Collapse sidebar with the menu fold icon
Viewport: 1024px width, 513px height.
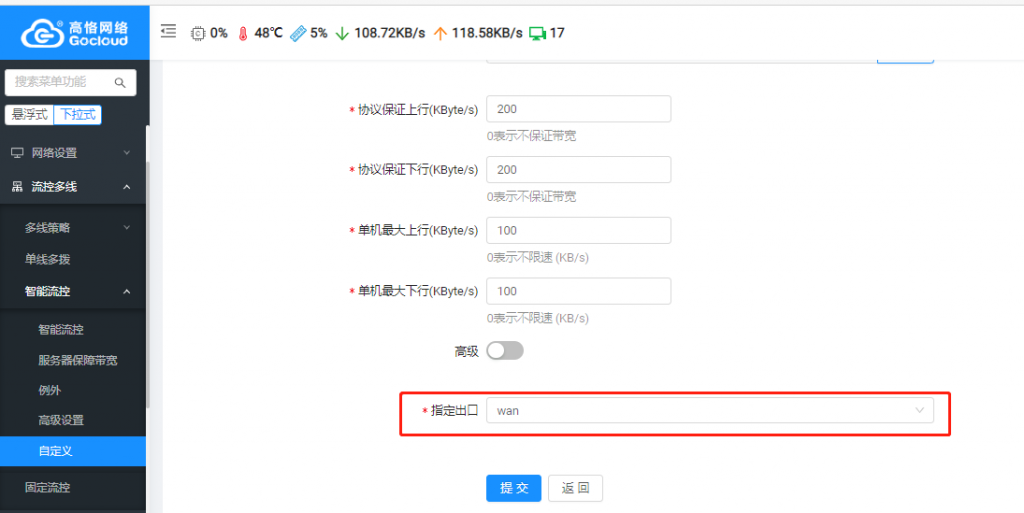pyautogui.click(x=168, y=32)
